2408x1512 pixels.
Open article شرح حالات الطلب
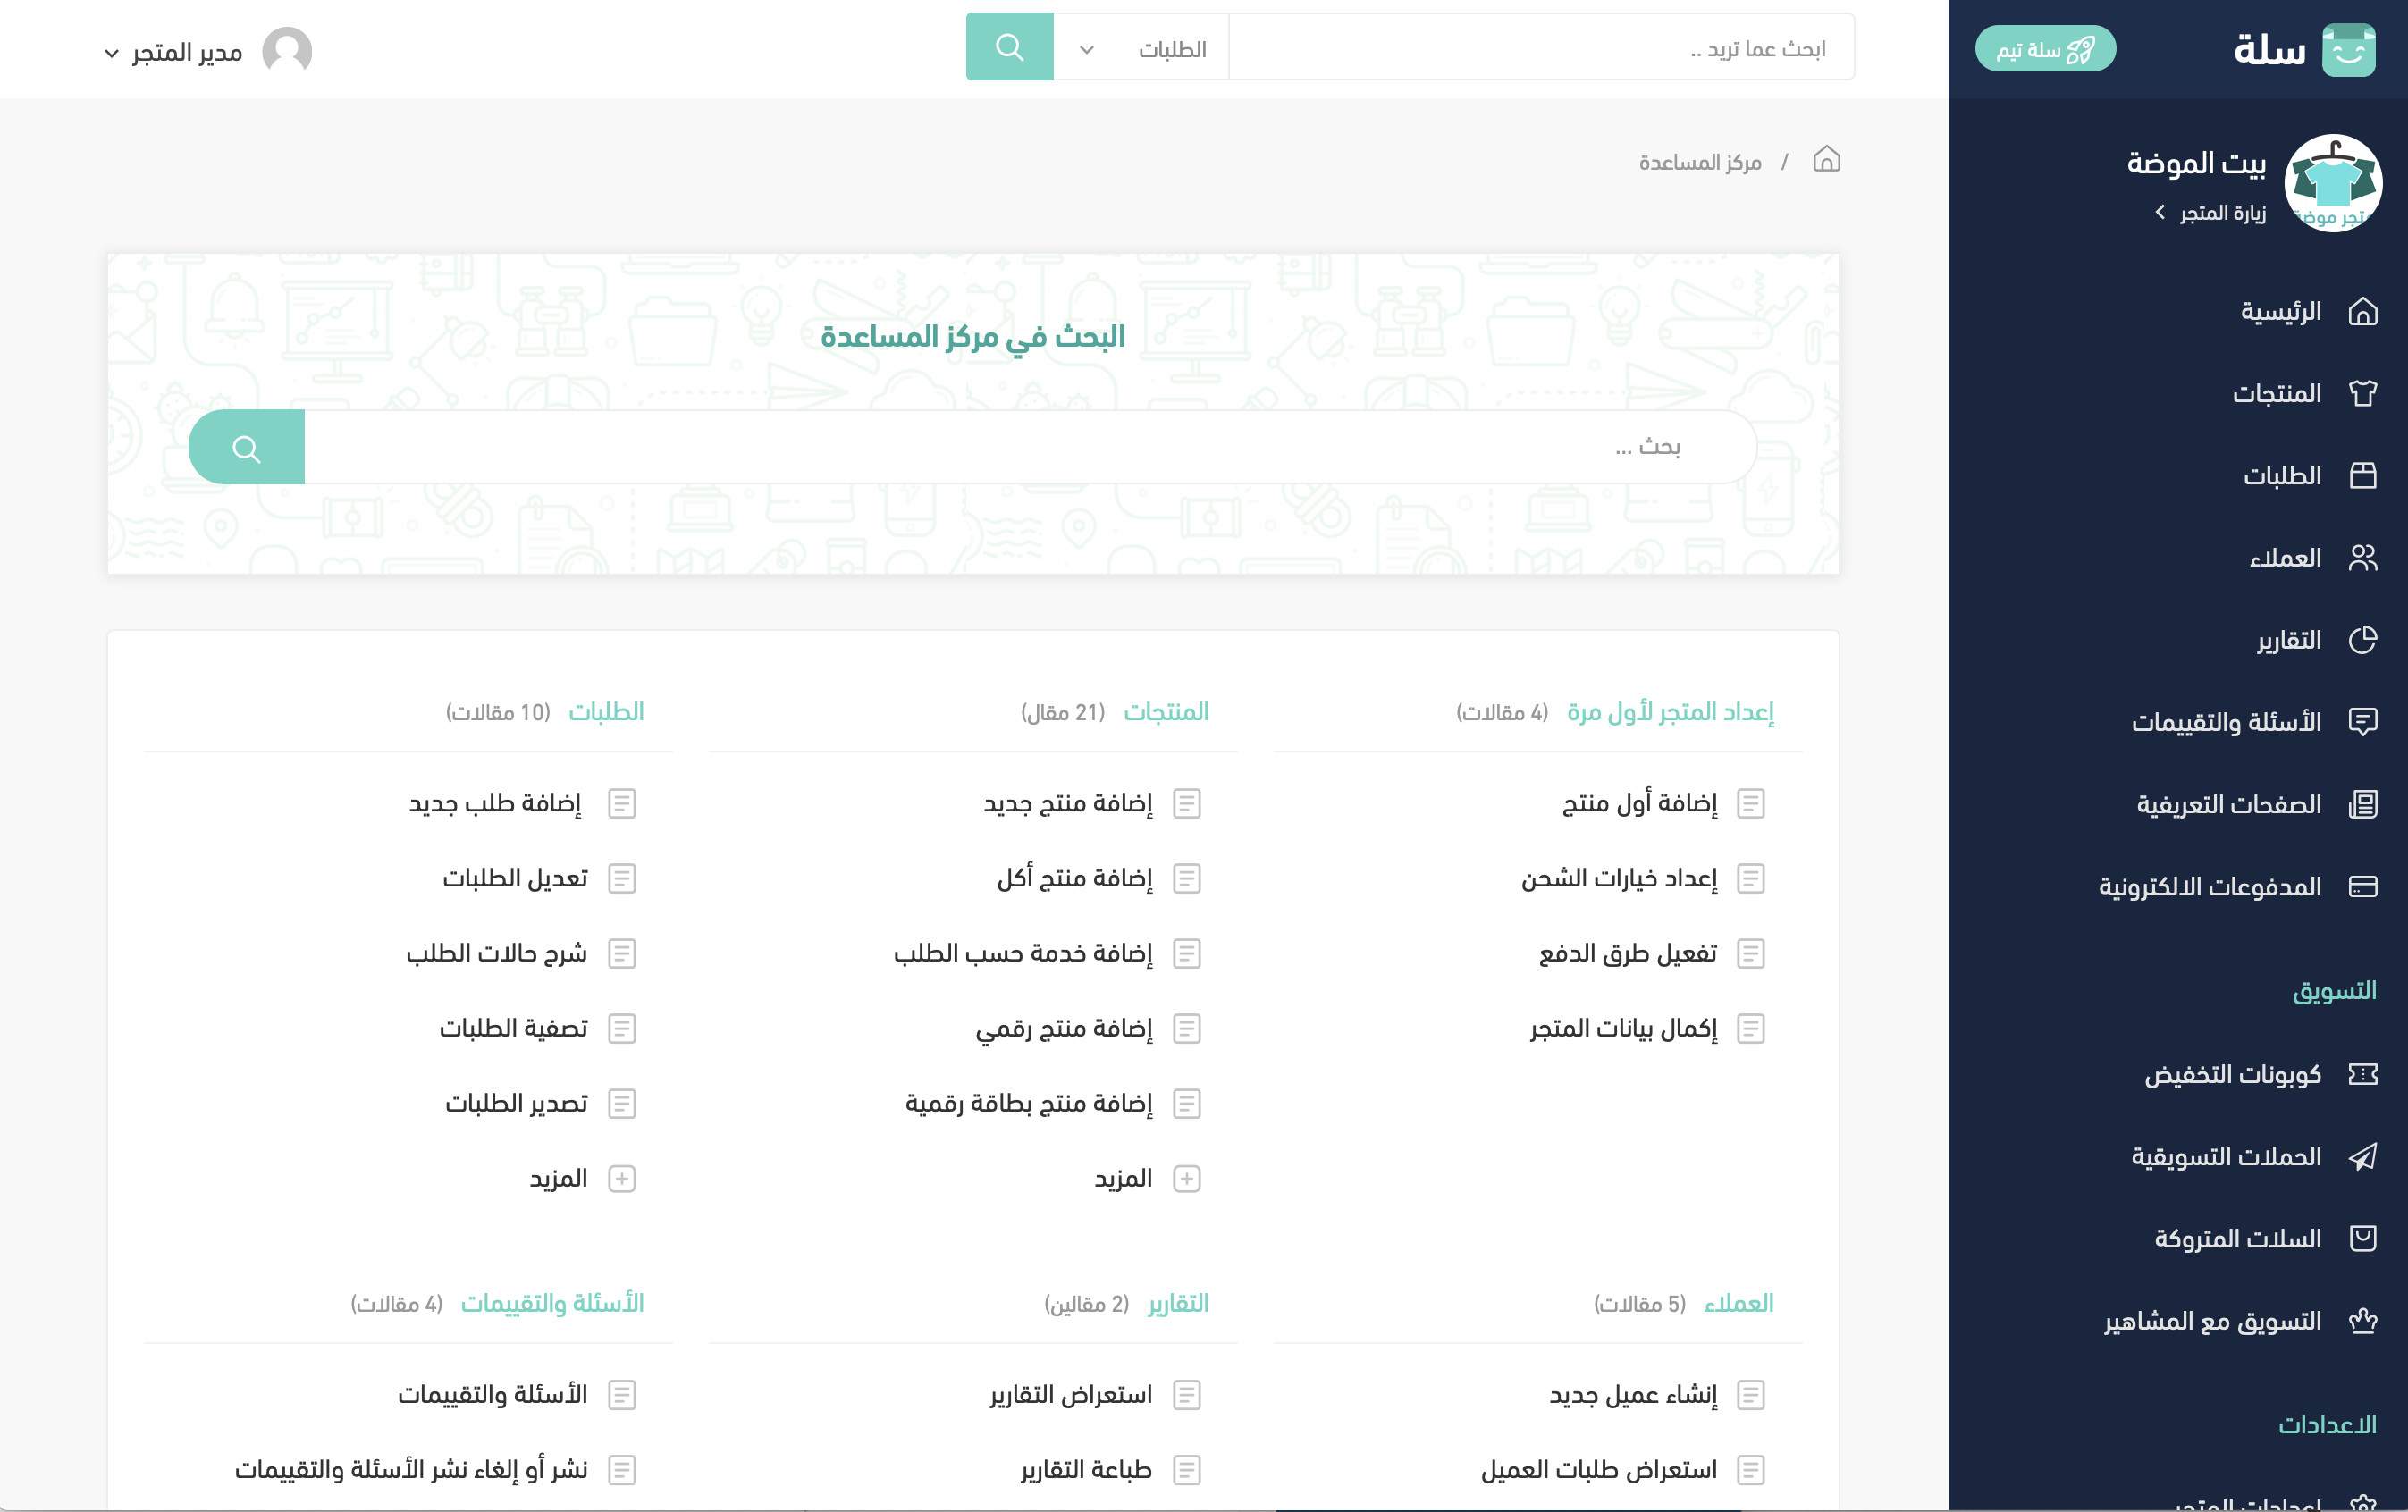[x=497, y=954]
